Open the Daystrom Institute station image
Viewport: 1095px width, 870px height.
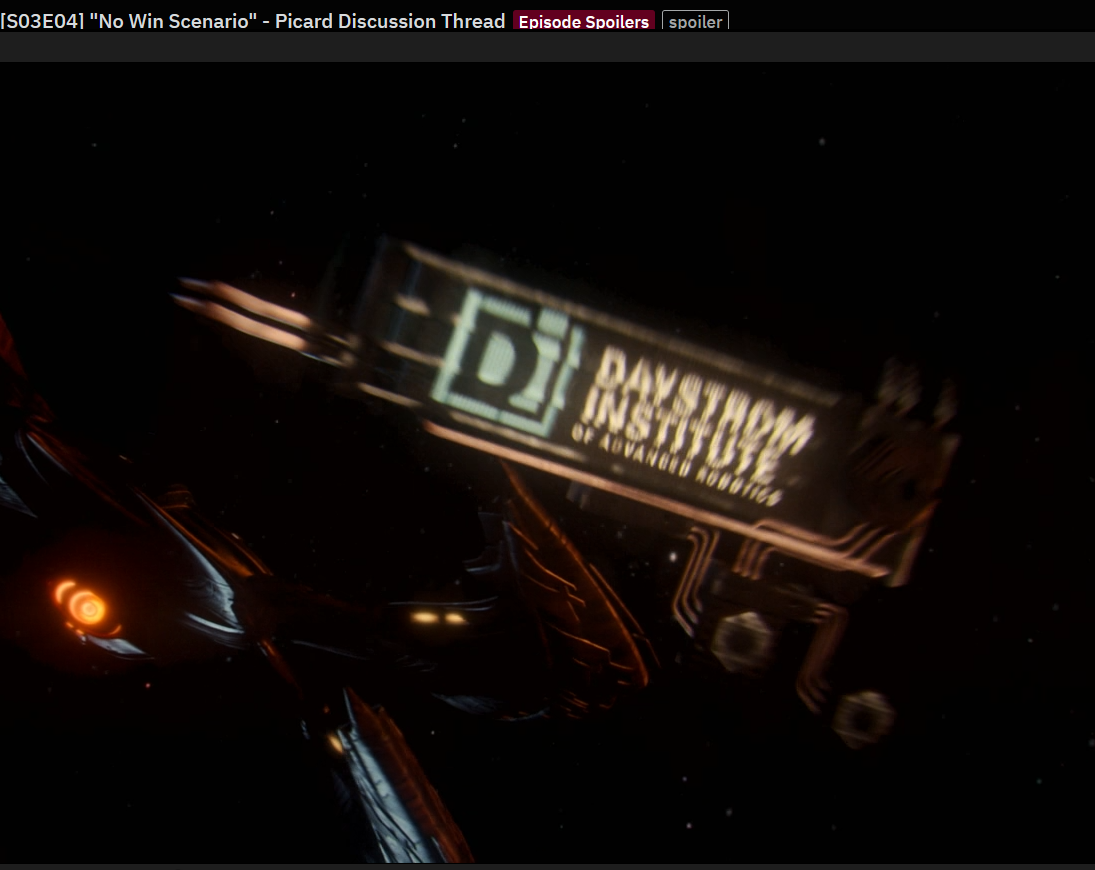tap(548, 462)
